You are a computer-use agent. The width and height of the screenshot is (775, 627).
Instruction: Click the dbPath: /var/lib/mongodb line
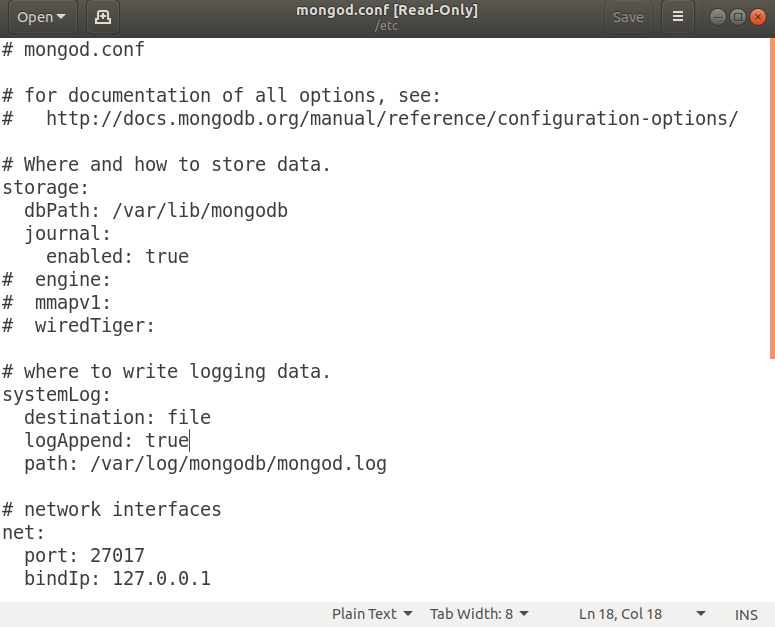click(x=156, y=211)
